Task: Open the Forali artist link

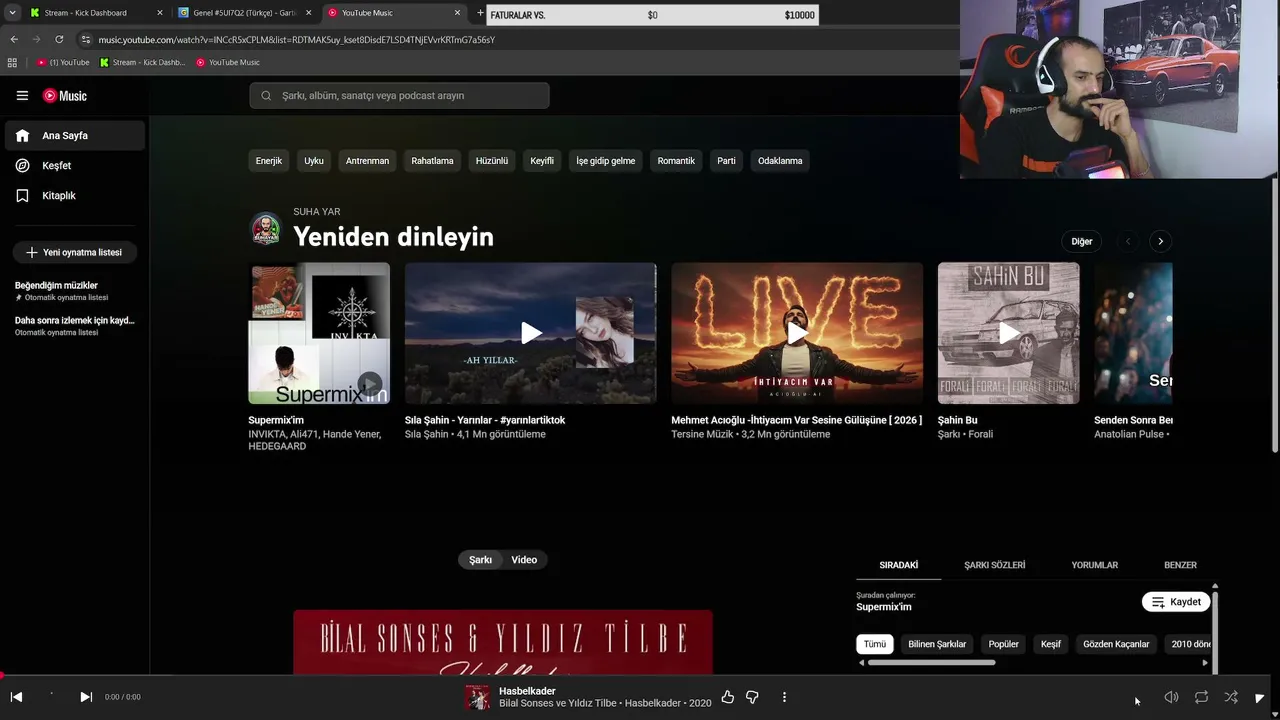Action: (979, 435)
